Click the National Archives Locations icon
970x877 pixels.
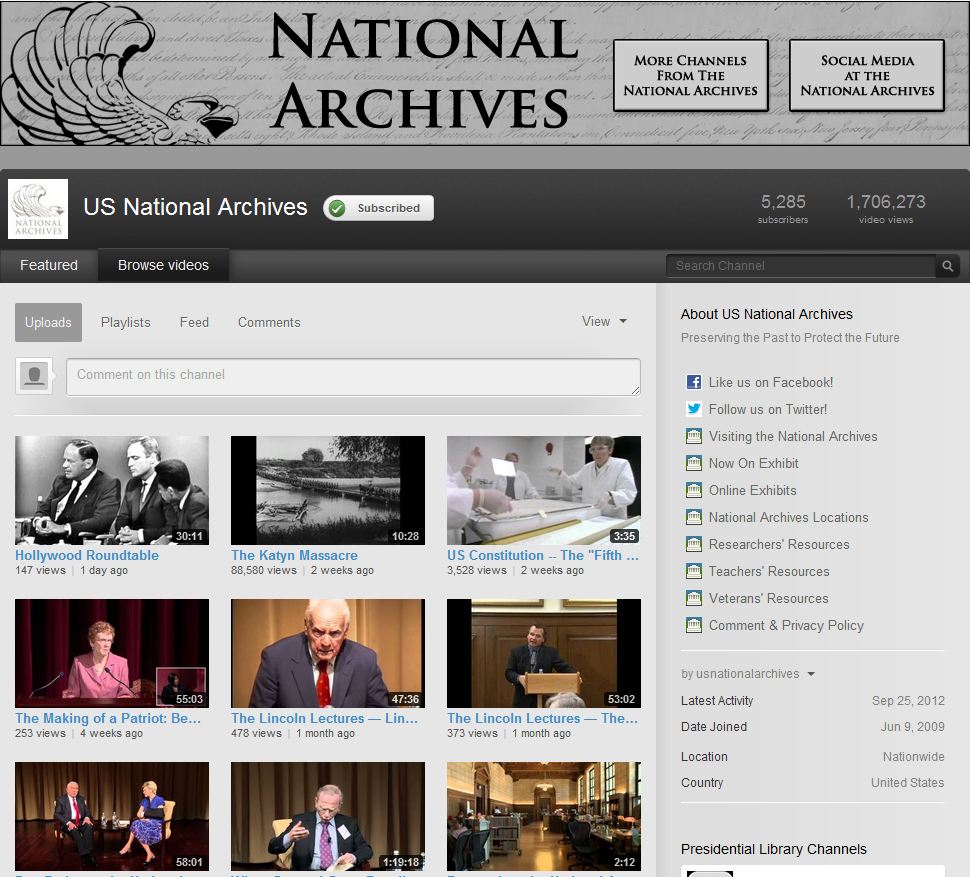[x=694, y=517]
